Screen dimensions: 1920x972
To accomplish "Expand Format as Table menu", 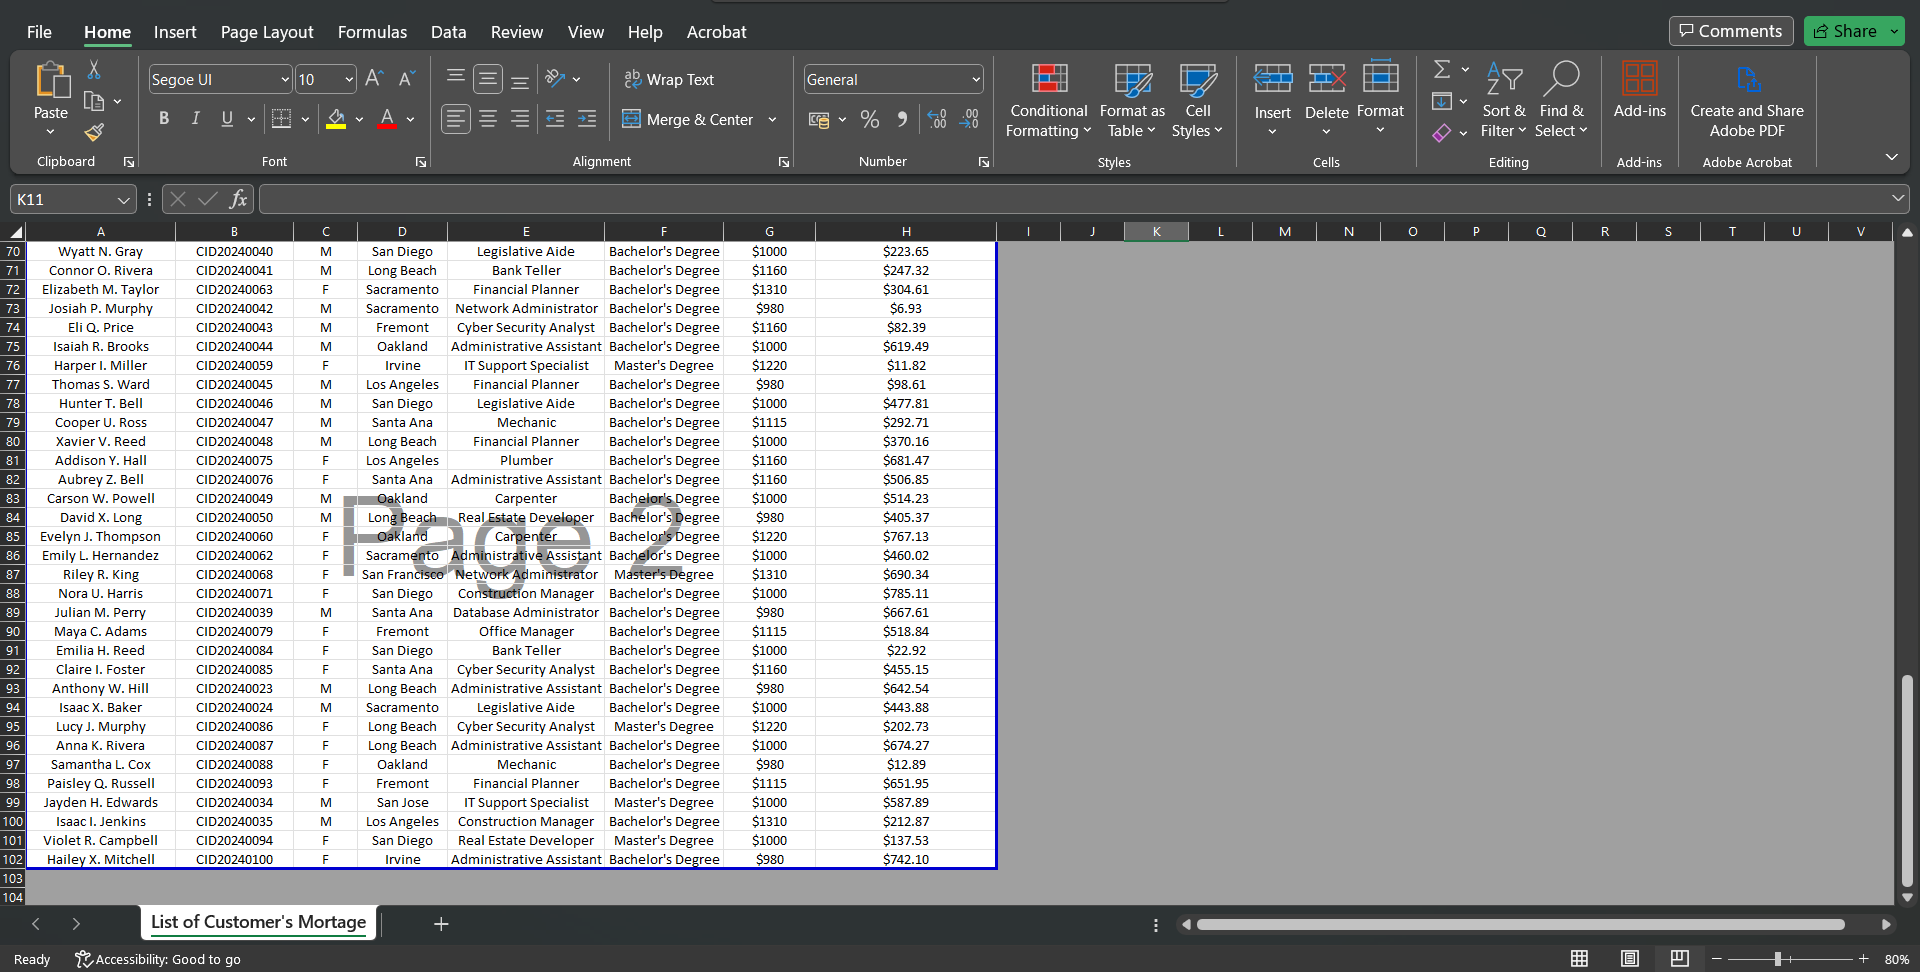I will click(x=1132, y=101).
